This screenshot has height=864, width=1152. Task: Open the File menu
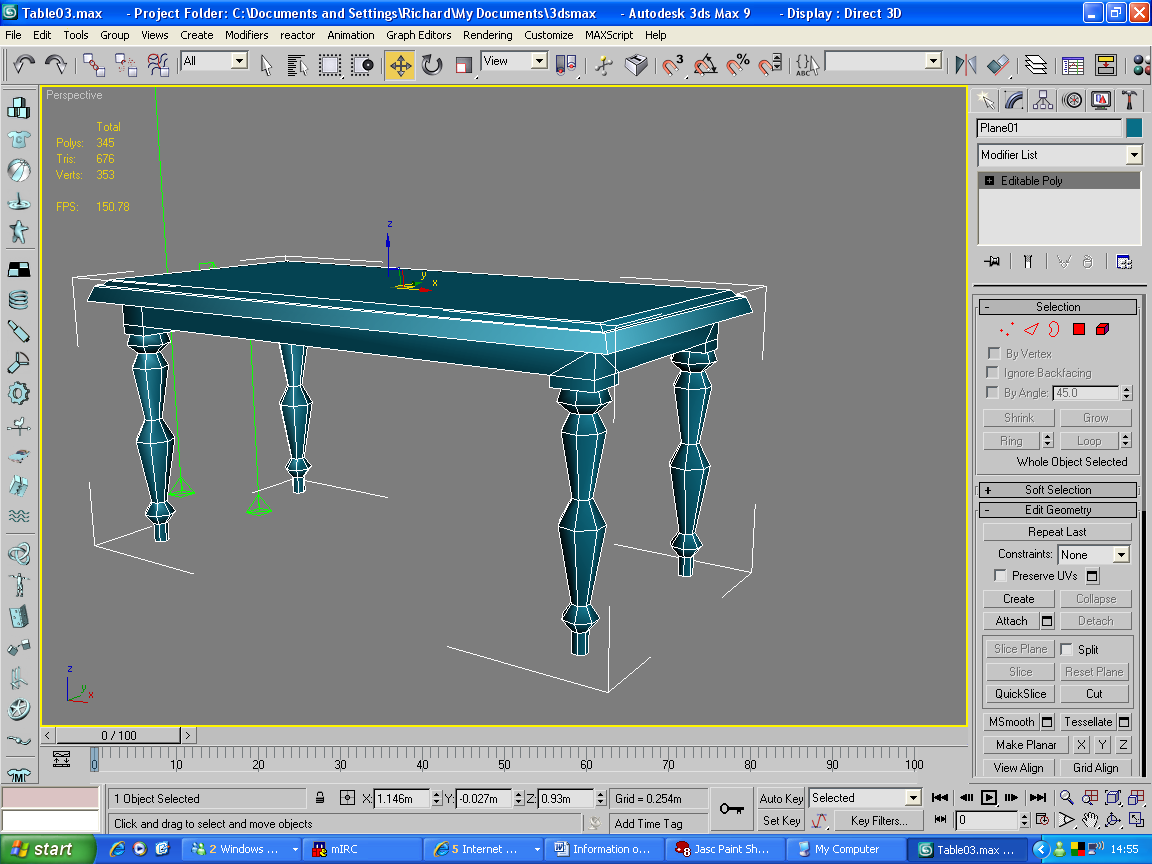(13, 35)
